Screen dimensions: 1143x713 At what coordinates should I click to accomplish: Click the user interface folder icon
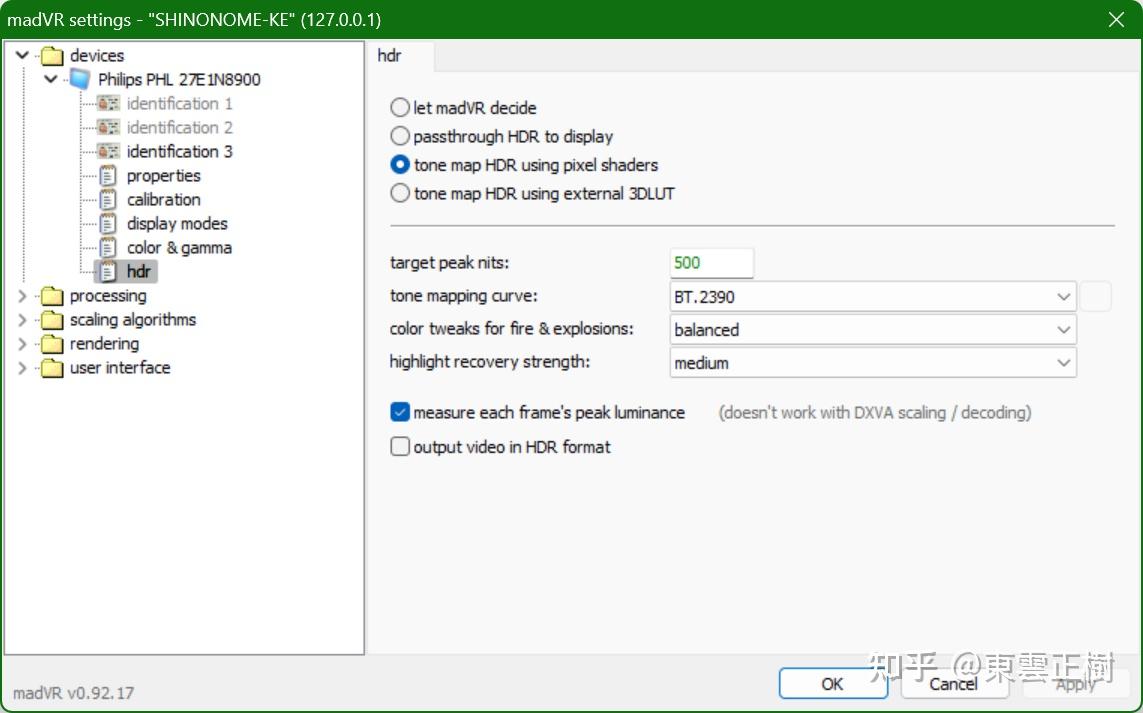tap(52, 368)
